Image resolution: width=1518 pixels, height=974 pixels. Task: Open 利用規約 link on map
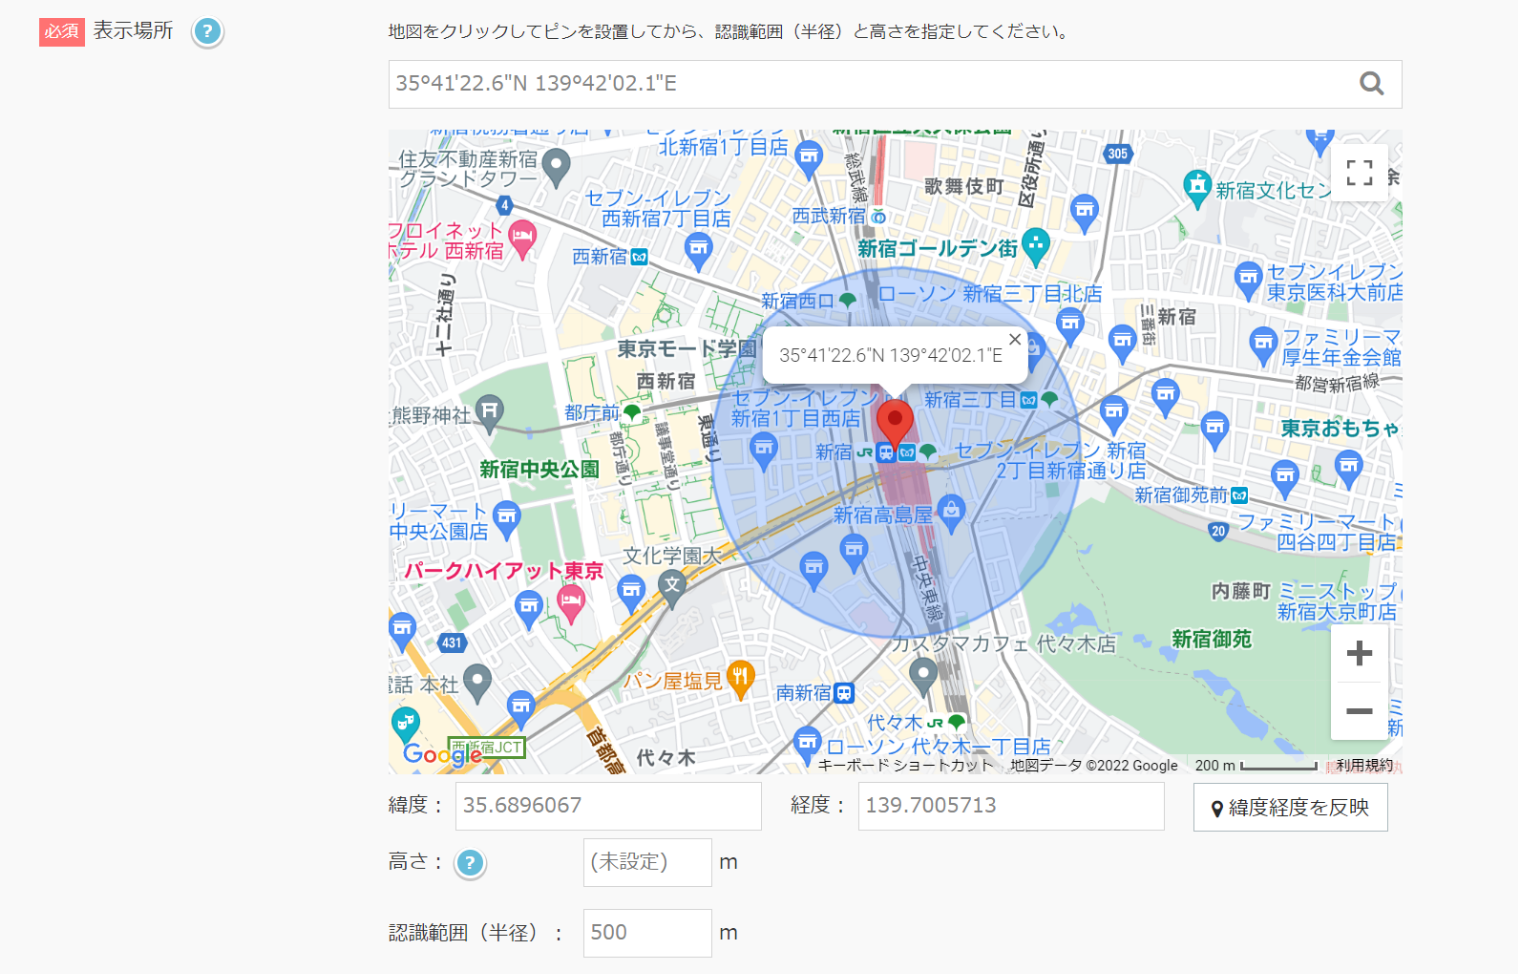[x=1364, y=765]
